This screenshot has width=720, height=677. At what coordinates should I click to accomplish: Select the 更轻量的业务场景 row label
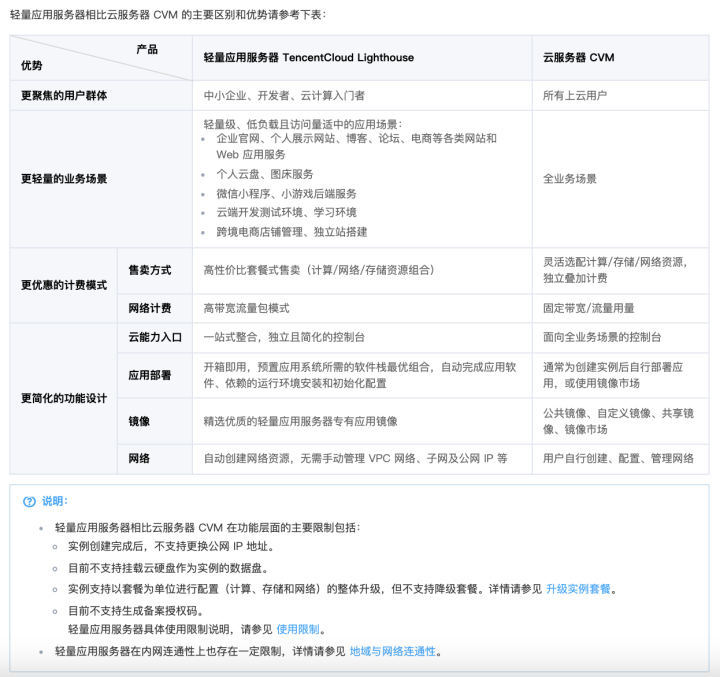pyautogui.click(x=64, y=179)
